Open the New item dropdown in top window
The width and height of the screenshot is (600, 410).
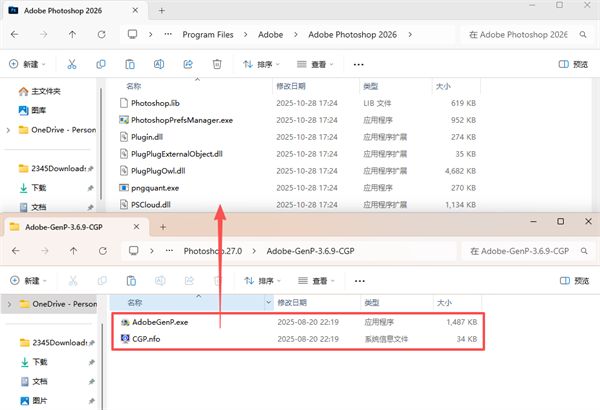27,64
